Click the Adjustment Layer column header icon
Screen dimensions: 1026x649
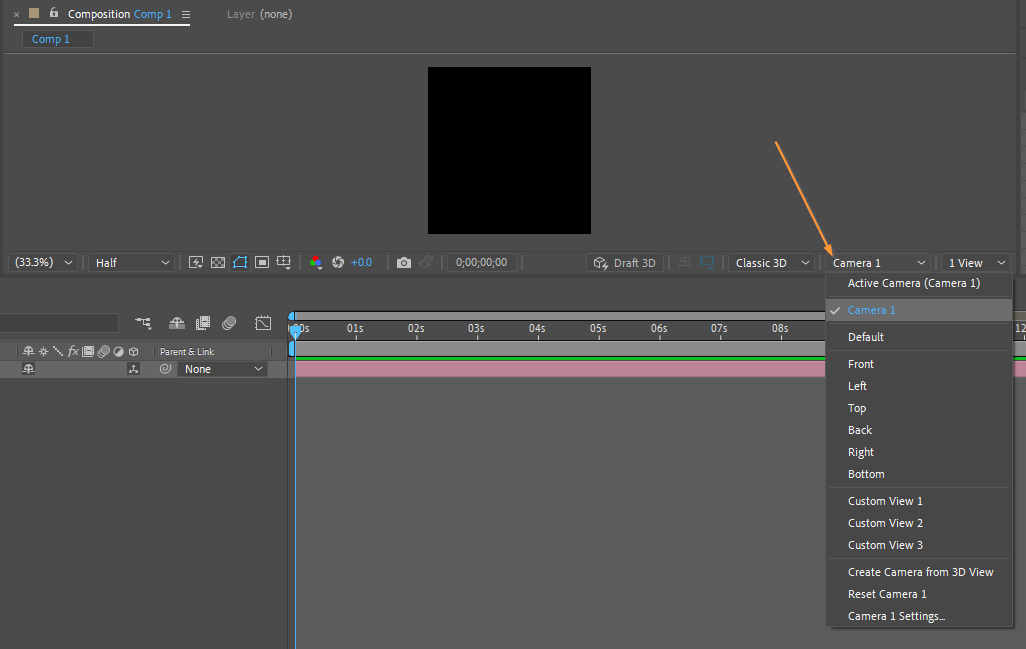pyautogui.click(x=118, y=351)
